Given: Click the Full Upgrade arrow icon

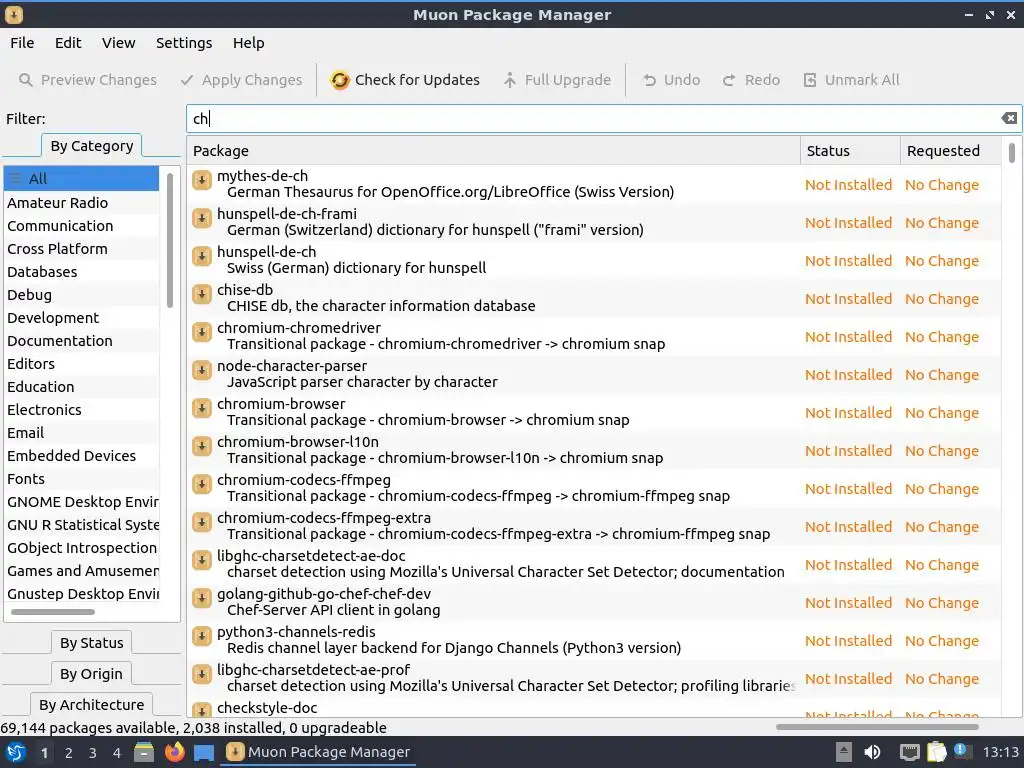Looking at the screenshot, I should coord(509,80).
